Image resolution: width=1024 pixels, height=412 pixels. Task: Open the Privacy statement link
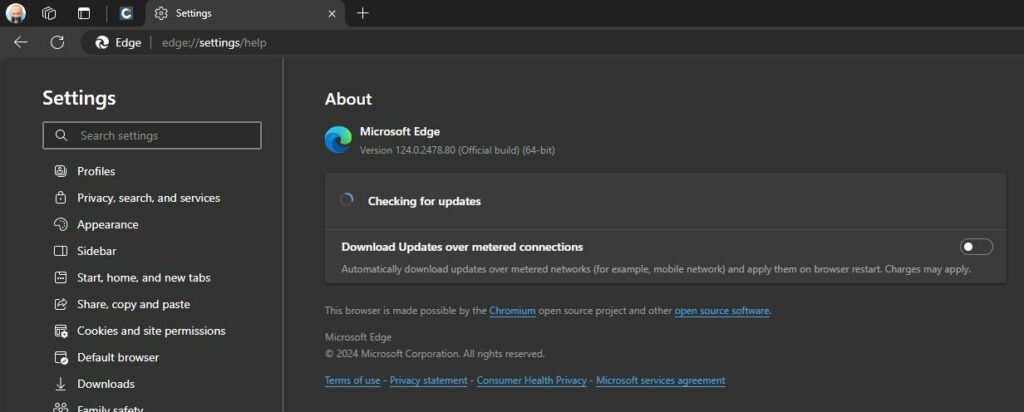point(428,381)
